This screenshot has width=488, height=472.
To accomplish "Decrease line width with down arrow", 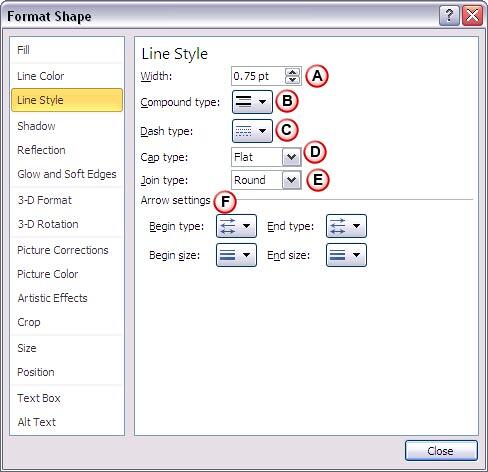I will tap(292, 80).
